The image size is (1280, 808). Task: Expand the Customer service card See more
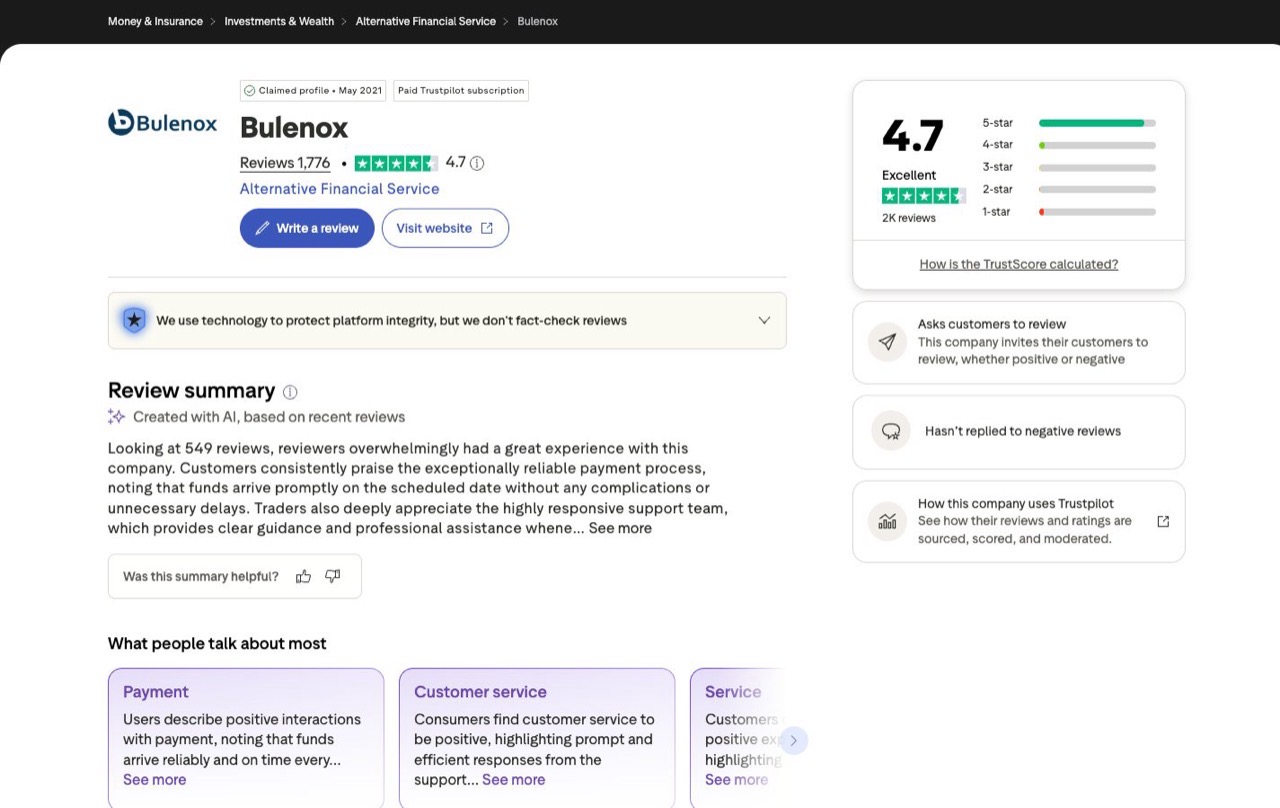click(x=513, y=780)
